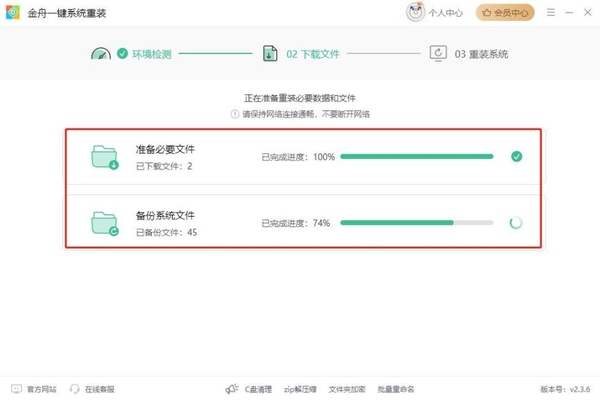This screenshot has width=600, height=400.
Task: Click the 环境检测 gauge icon
Action: coord(101,54)
